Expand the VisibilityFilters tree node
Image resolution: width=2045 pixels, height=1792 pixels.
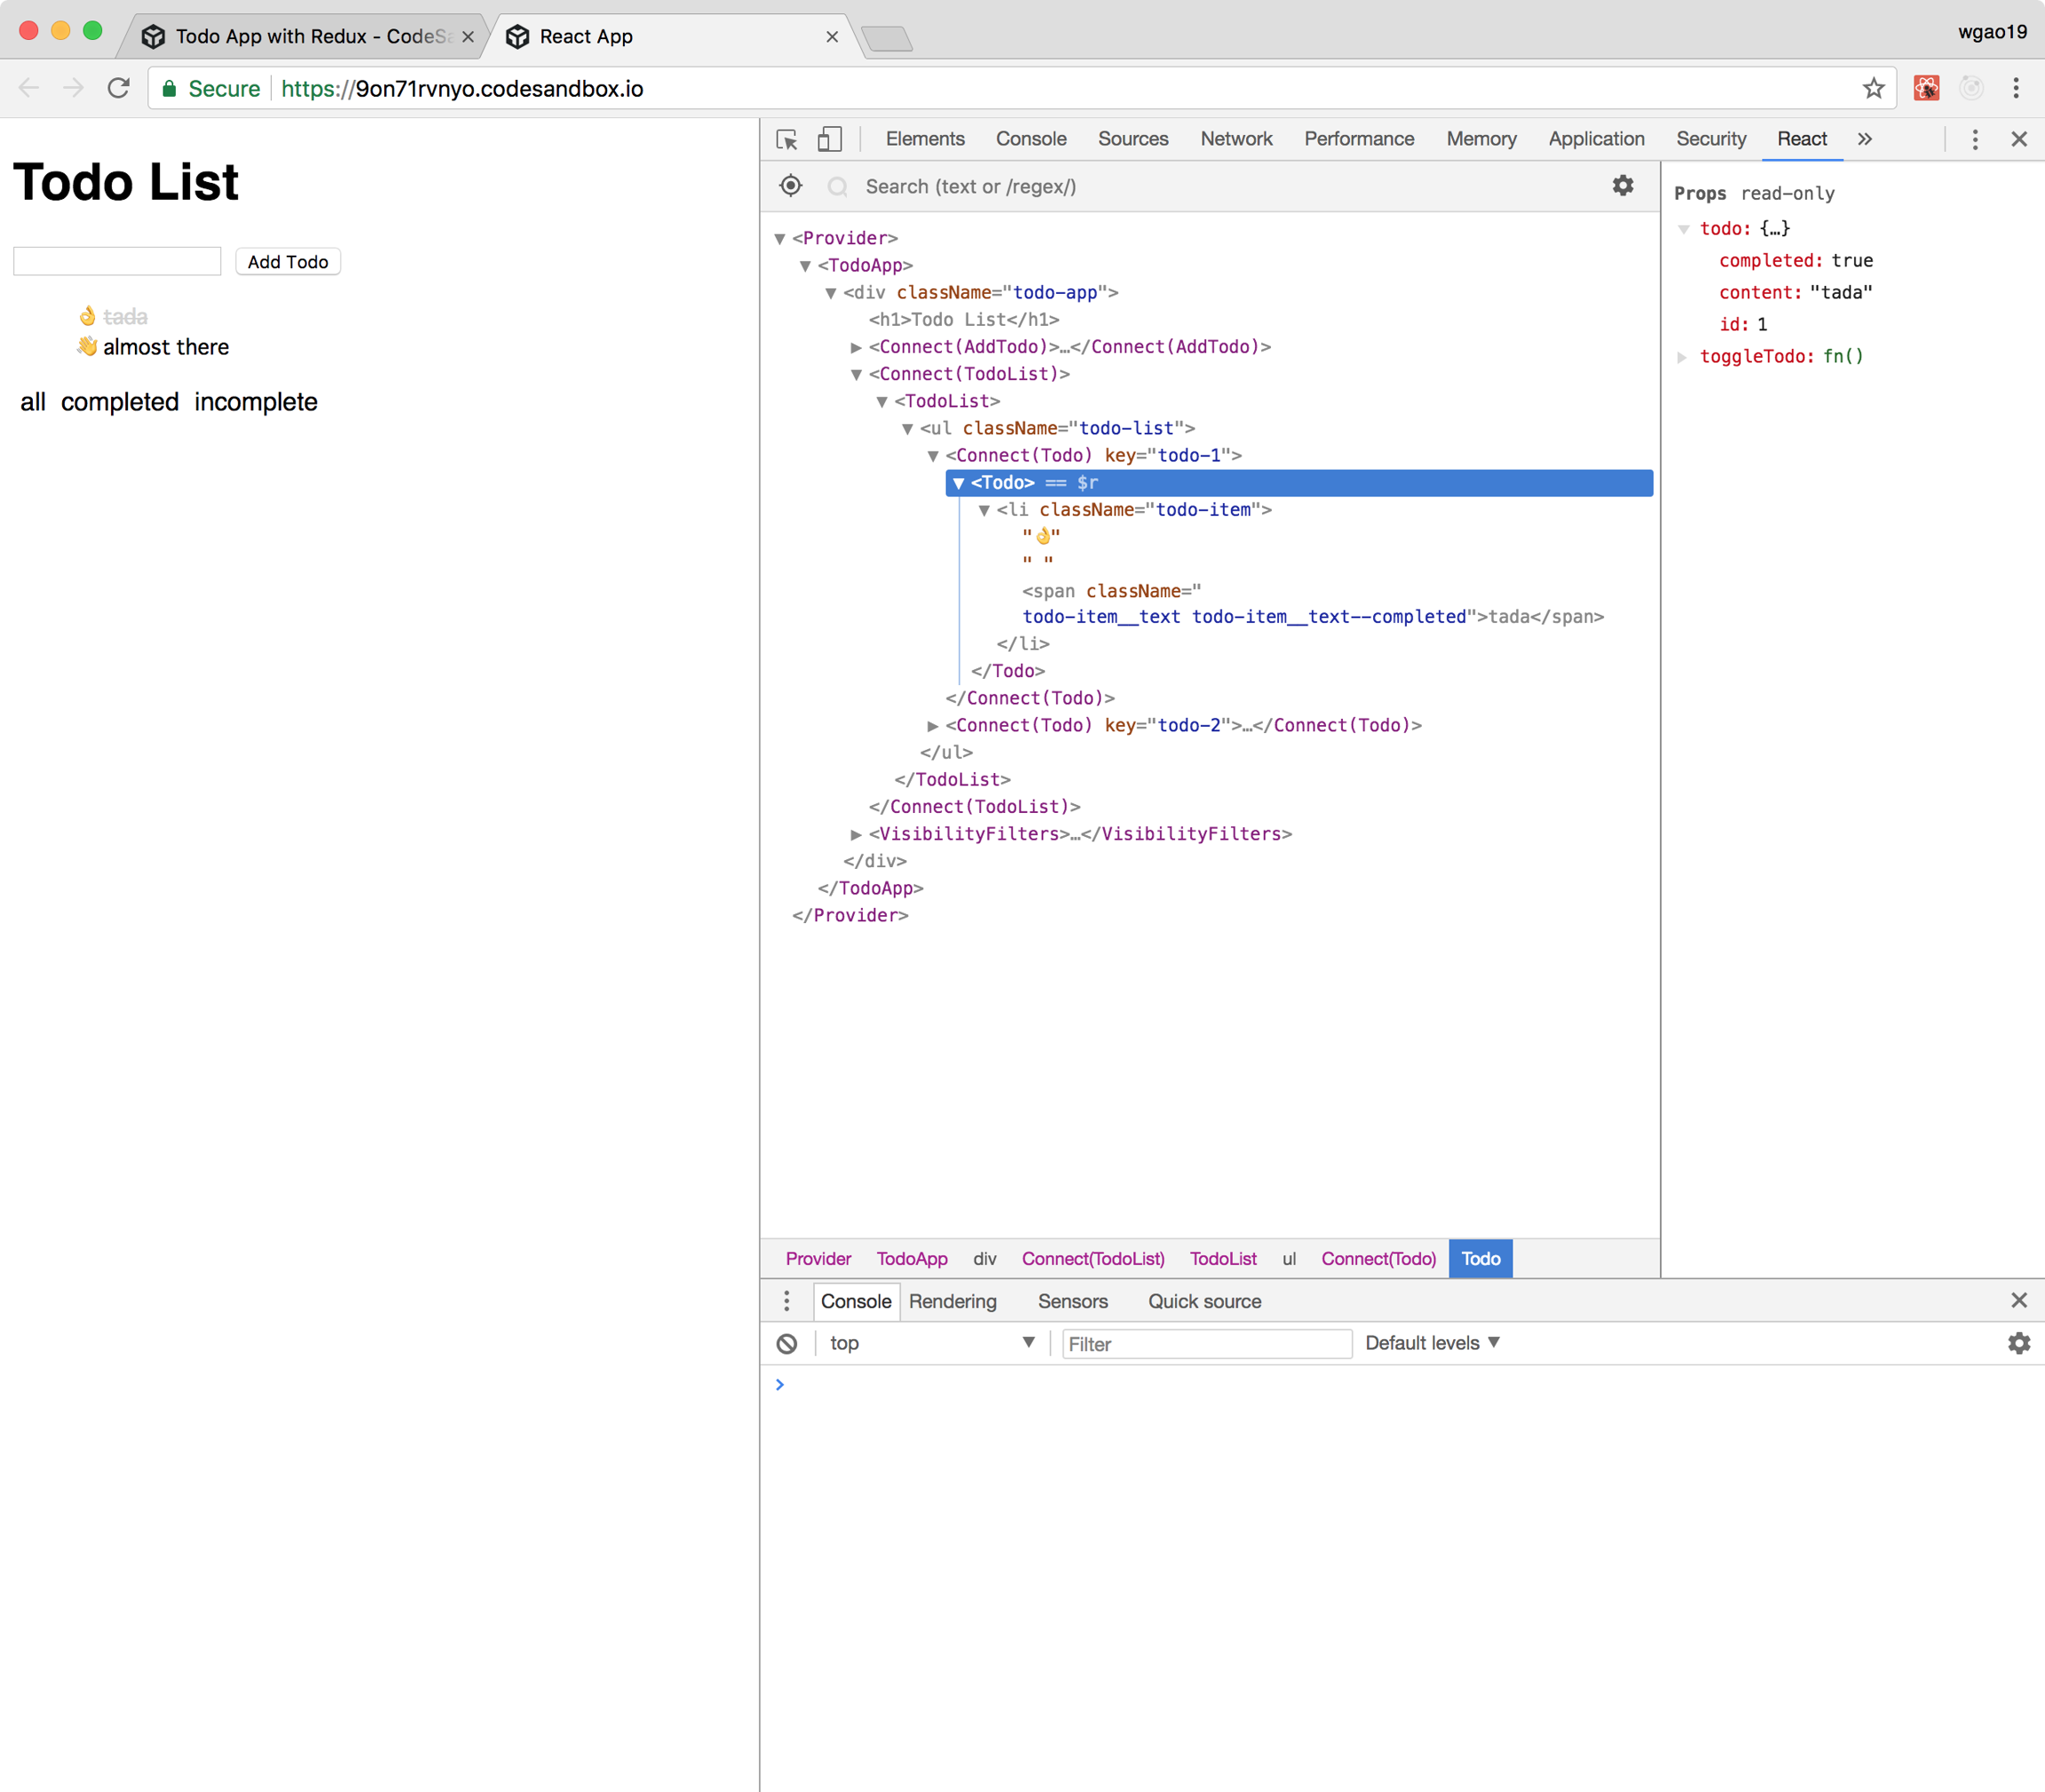[x=856, y=834]
